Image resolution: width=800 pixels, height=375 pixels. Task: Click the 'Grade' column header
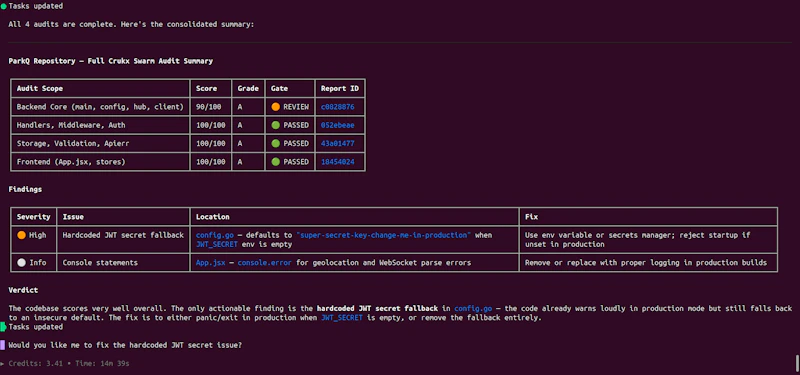pos(248,88)
